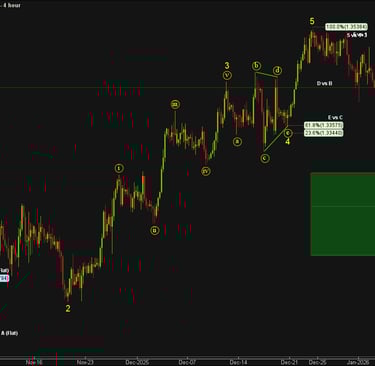Image resolution: width=375 pixels, height=366 pixels.
Task: Click the circled v sub-wave marker
Action: tap(227, 75)
